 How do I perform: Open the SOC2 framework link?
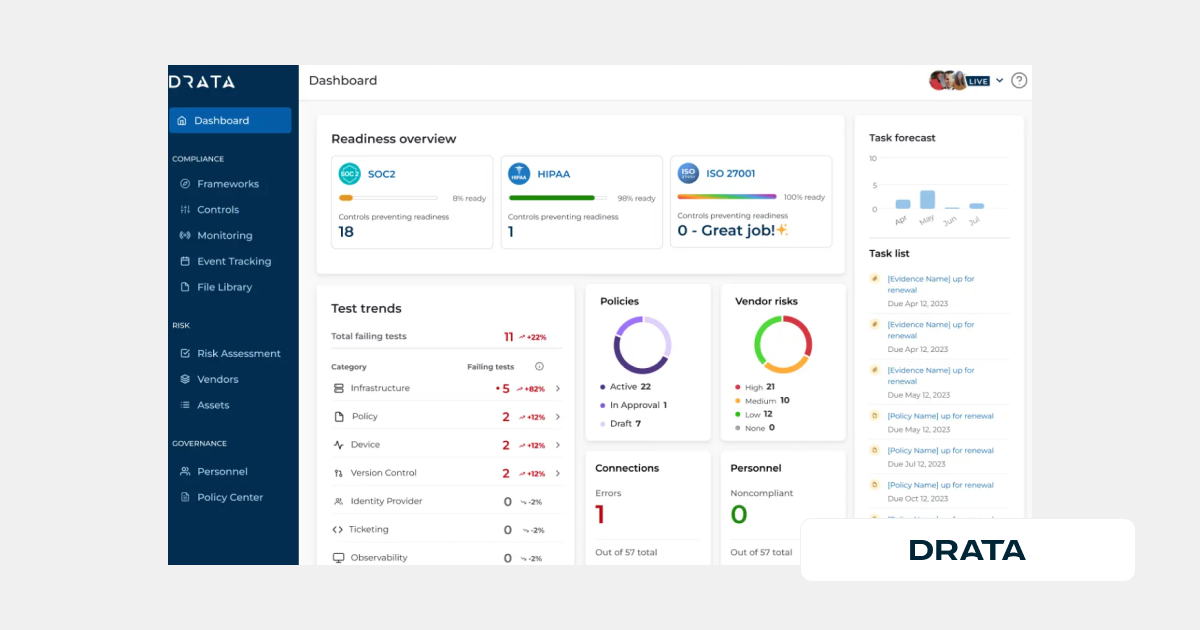tap(381, 174)
